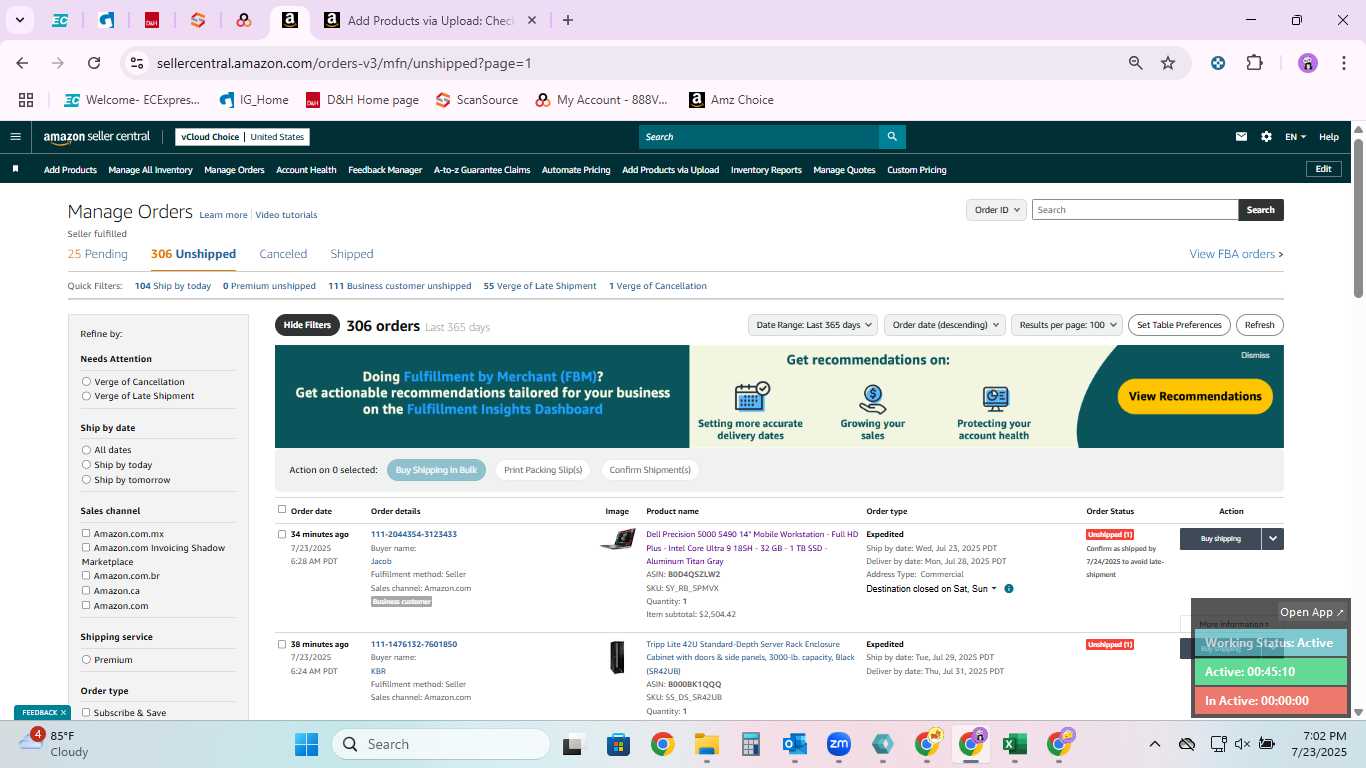Viewport: 1366px width, 768px height.
Task: Click the browser zoom magnifier icon
Action: pyautogui.click(x=1135, y=63)
